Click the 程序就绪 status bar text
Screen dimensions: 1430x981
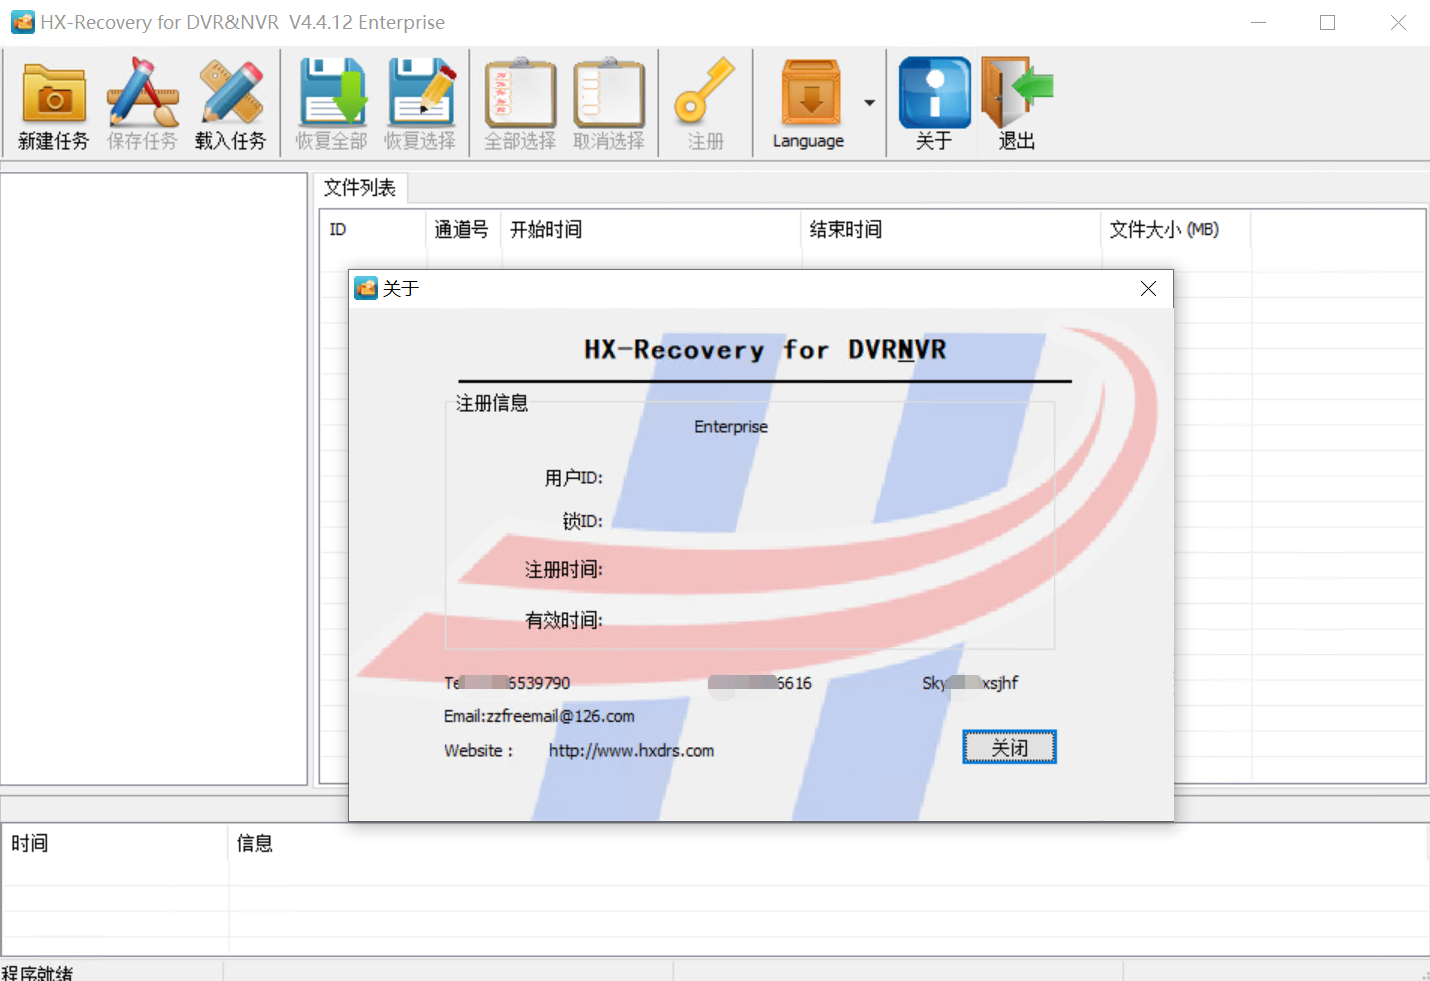click(37, 972)
